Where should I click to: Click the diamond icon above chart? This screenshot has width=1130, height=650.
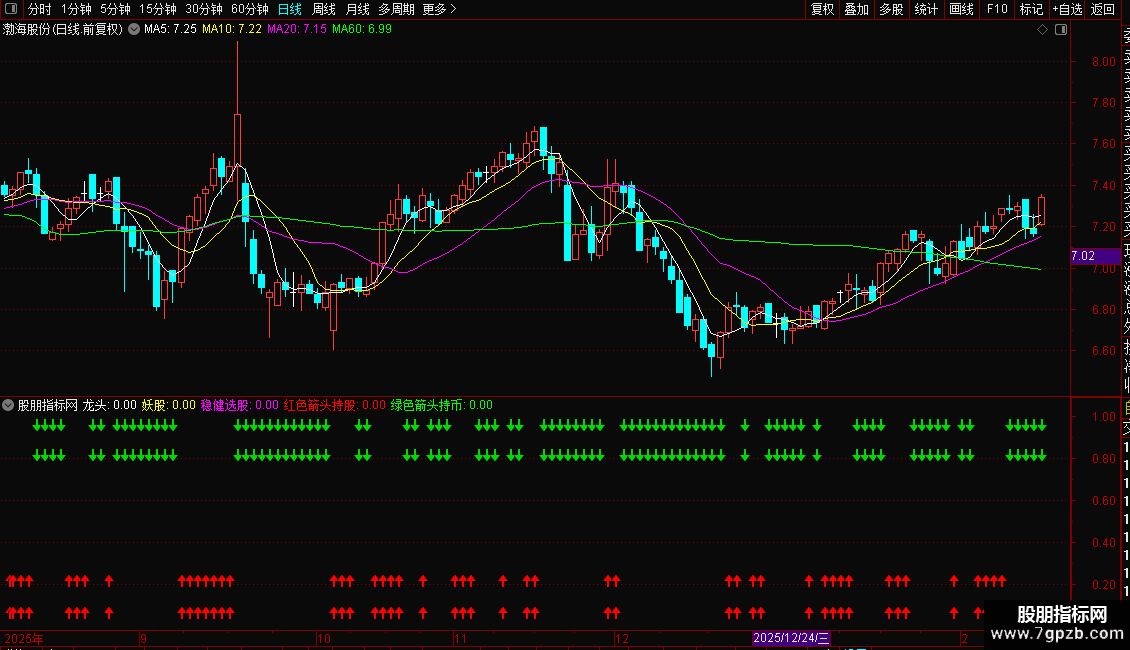tap(1042, 30)
